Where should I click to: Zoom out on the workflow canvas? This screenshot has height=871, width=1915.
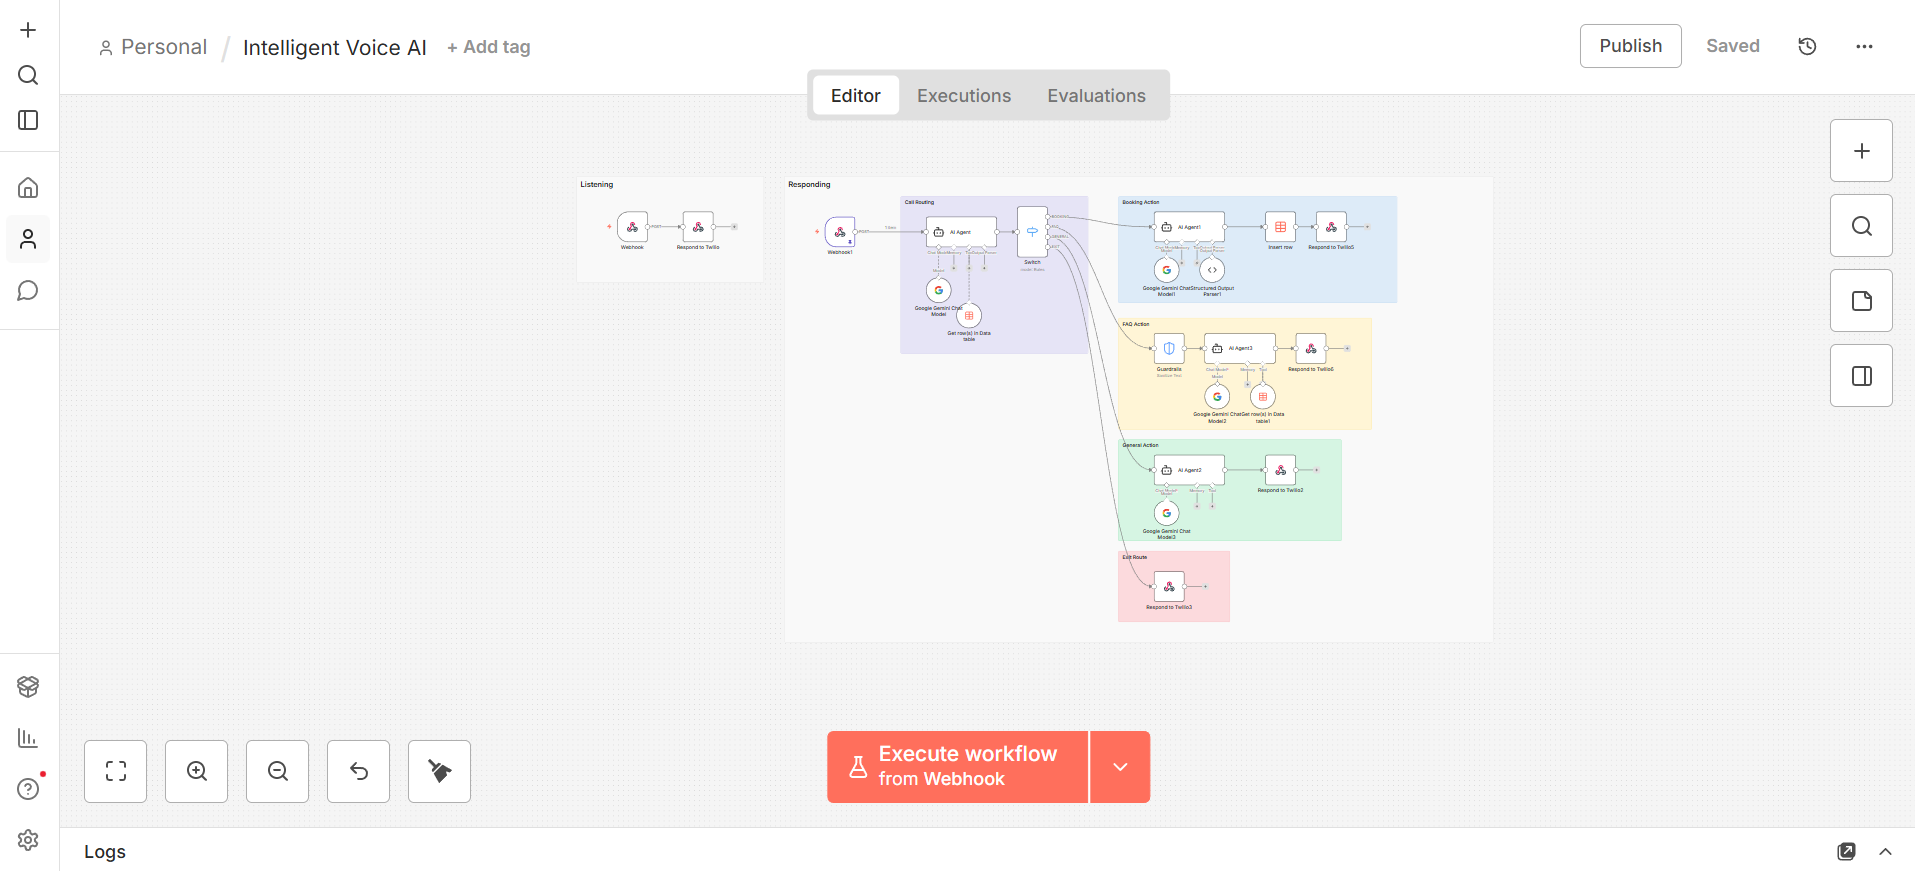pos(278,771)
